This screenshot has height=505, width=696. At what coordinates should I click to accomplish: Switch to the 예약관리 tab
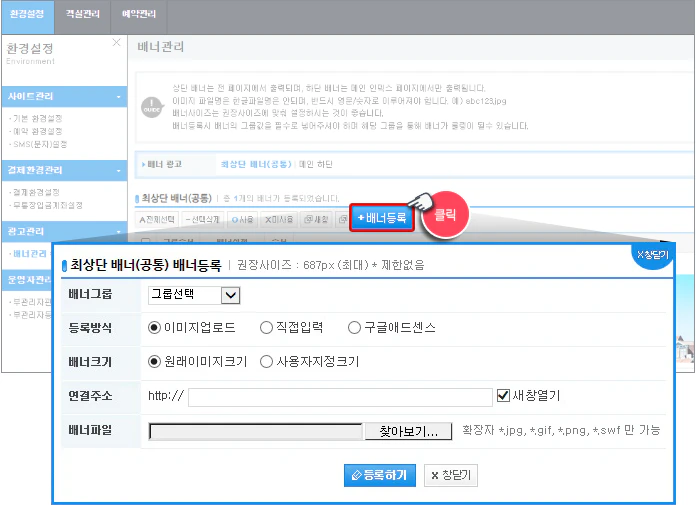139,17
